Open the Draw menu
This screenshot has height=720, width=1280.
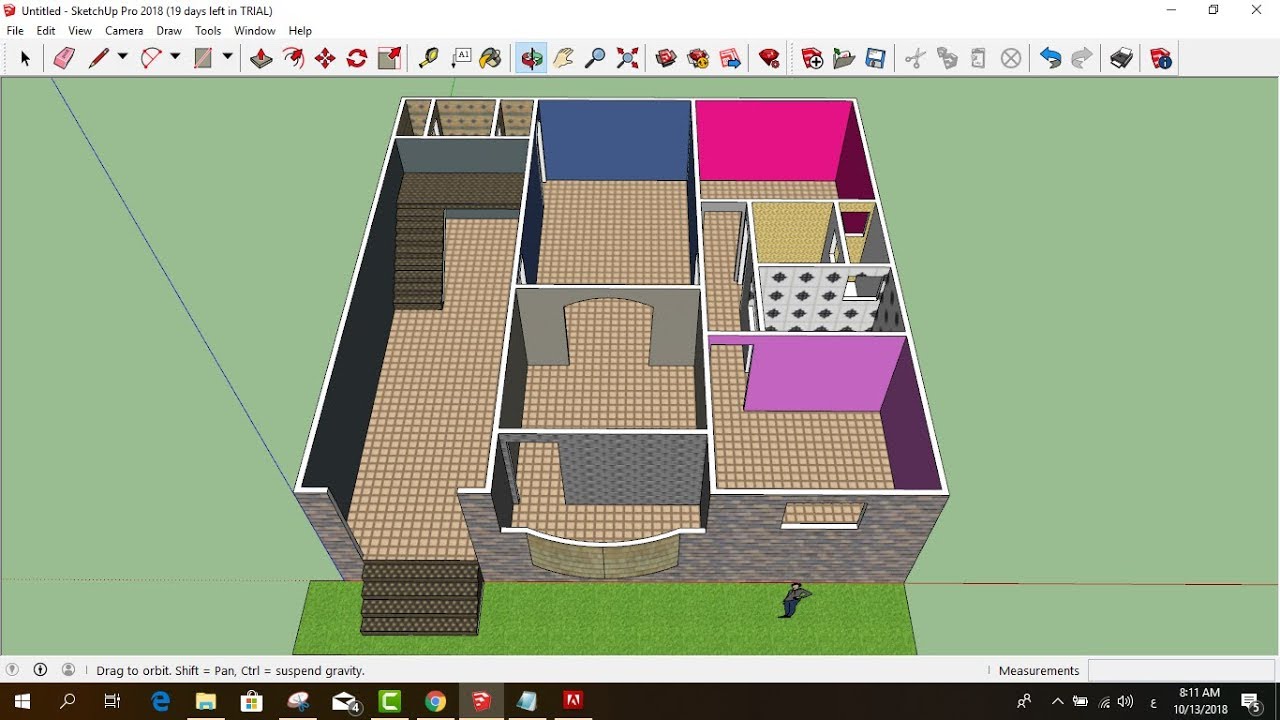coord(169,31)
